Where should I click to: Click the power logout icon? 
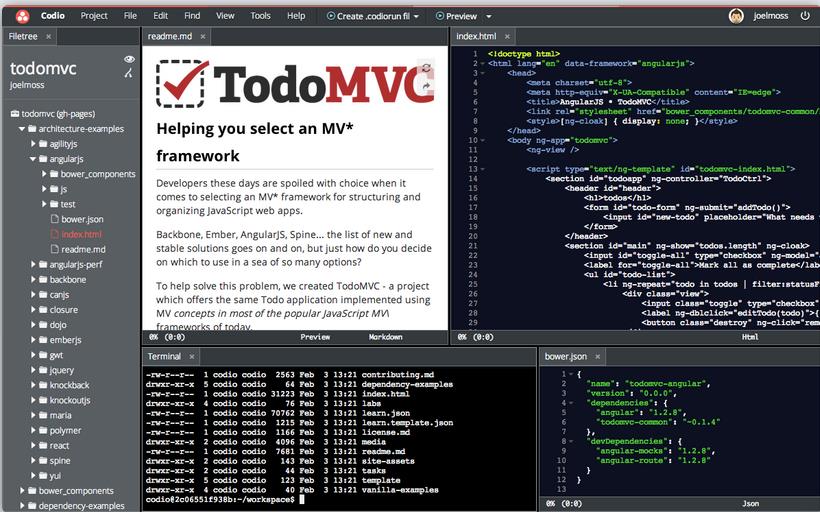tap(805, 16)
